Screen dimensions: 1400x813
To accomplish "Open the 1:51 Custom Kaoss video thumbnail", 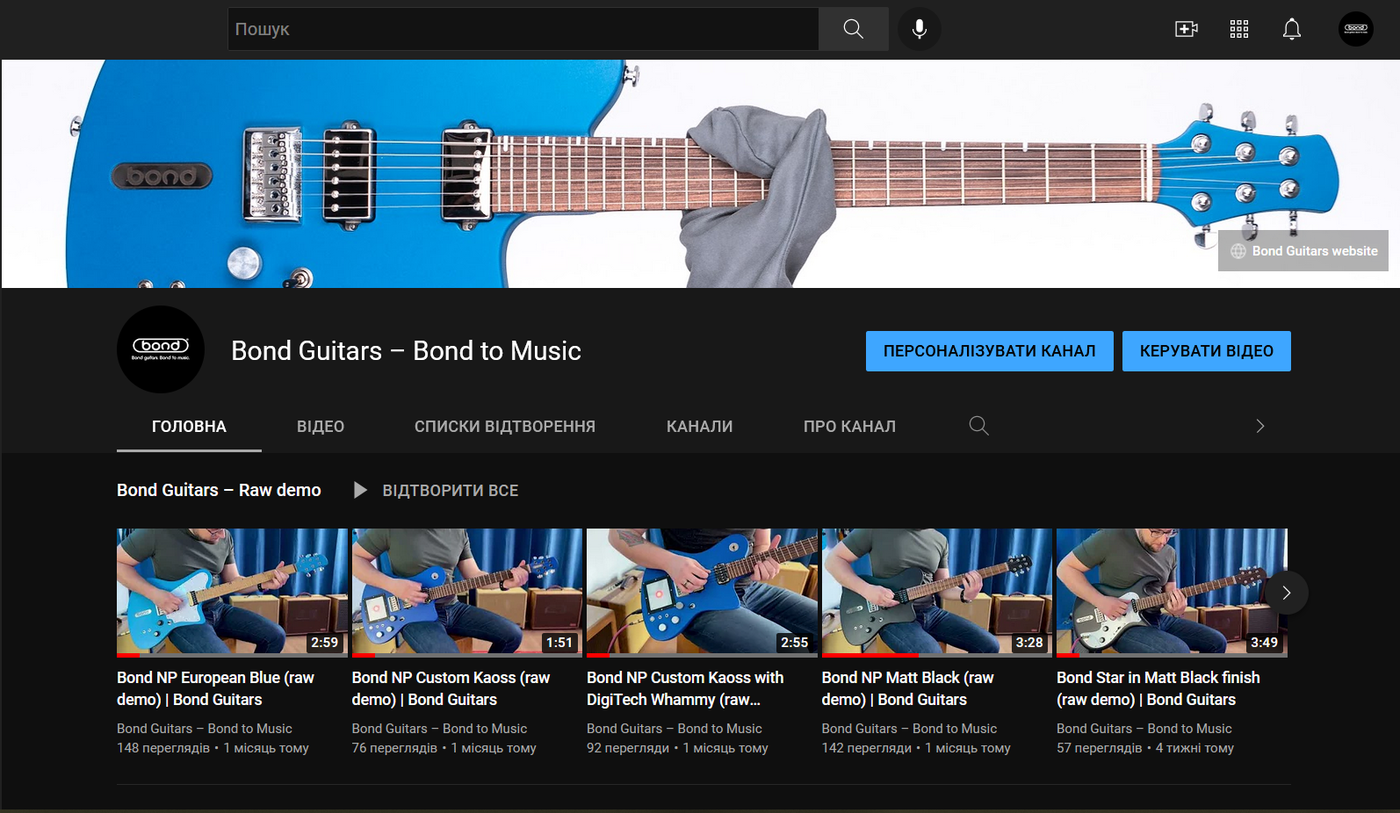I will [x=467, y=592].
